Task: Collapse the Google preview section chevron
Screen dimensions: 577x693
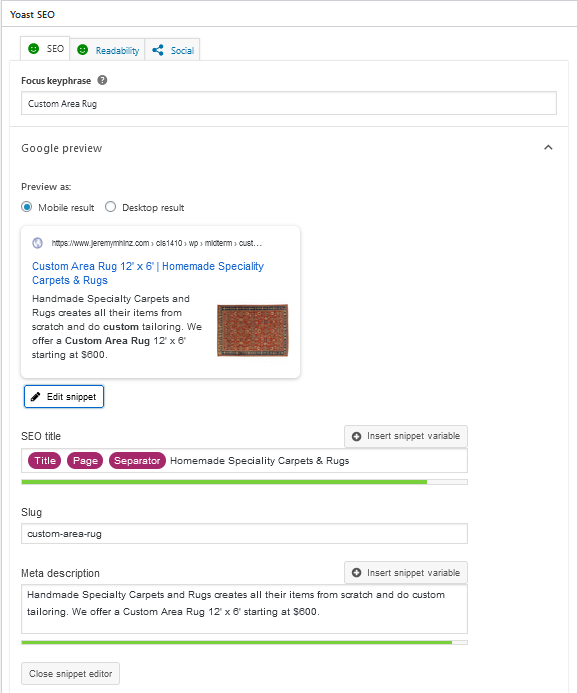Action: 548,148
